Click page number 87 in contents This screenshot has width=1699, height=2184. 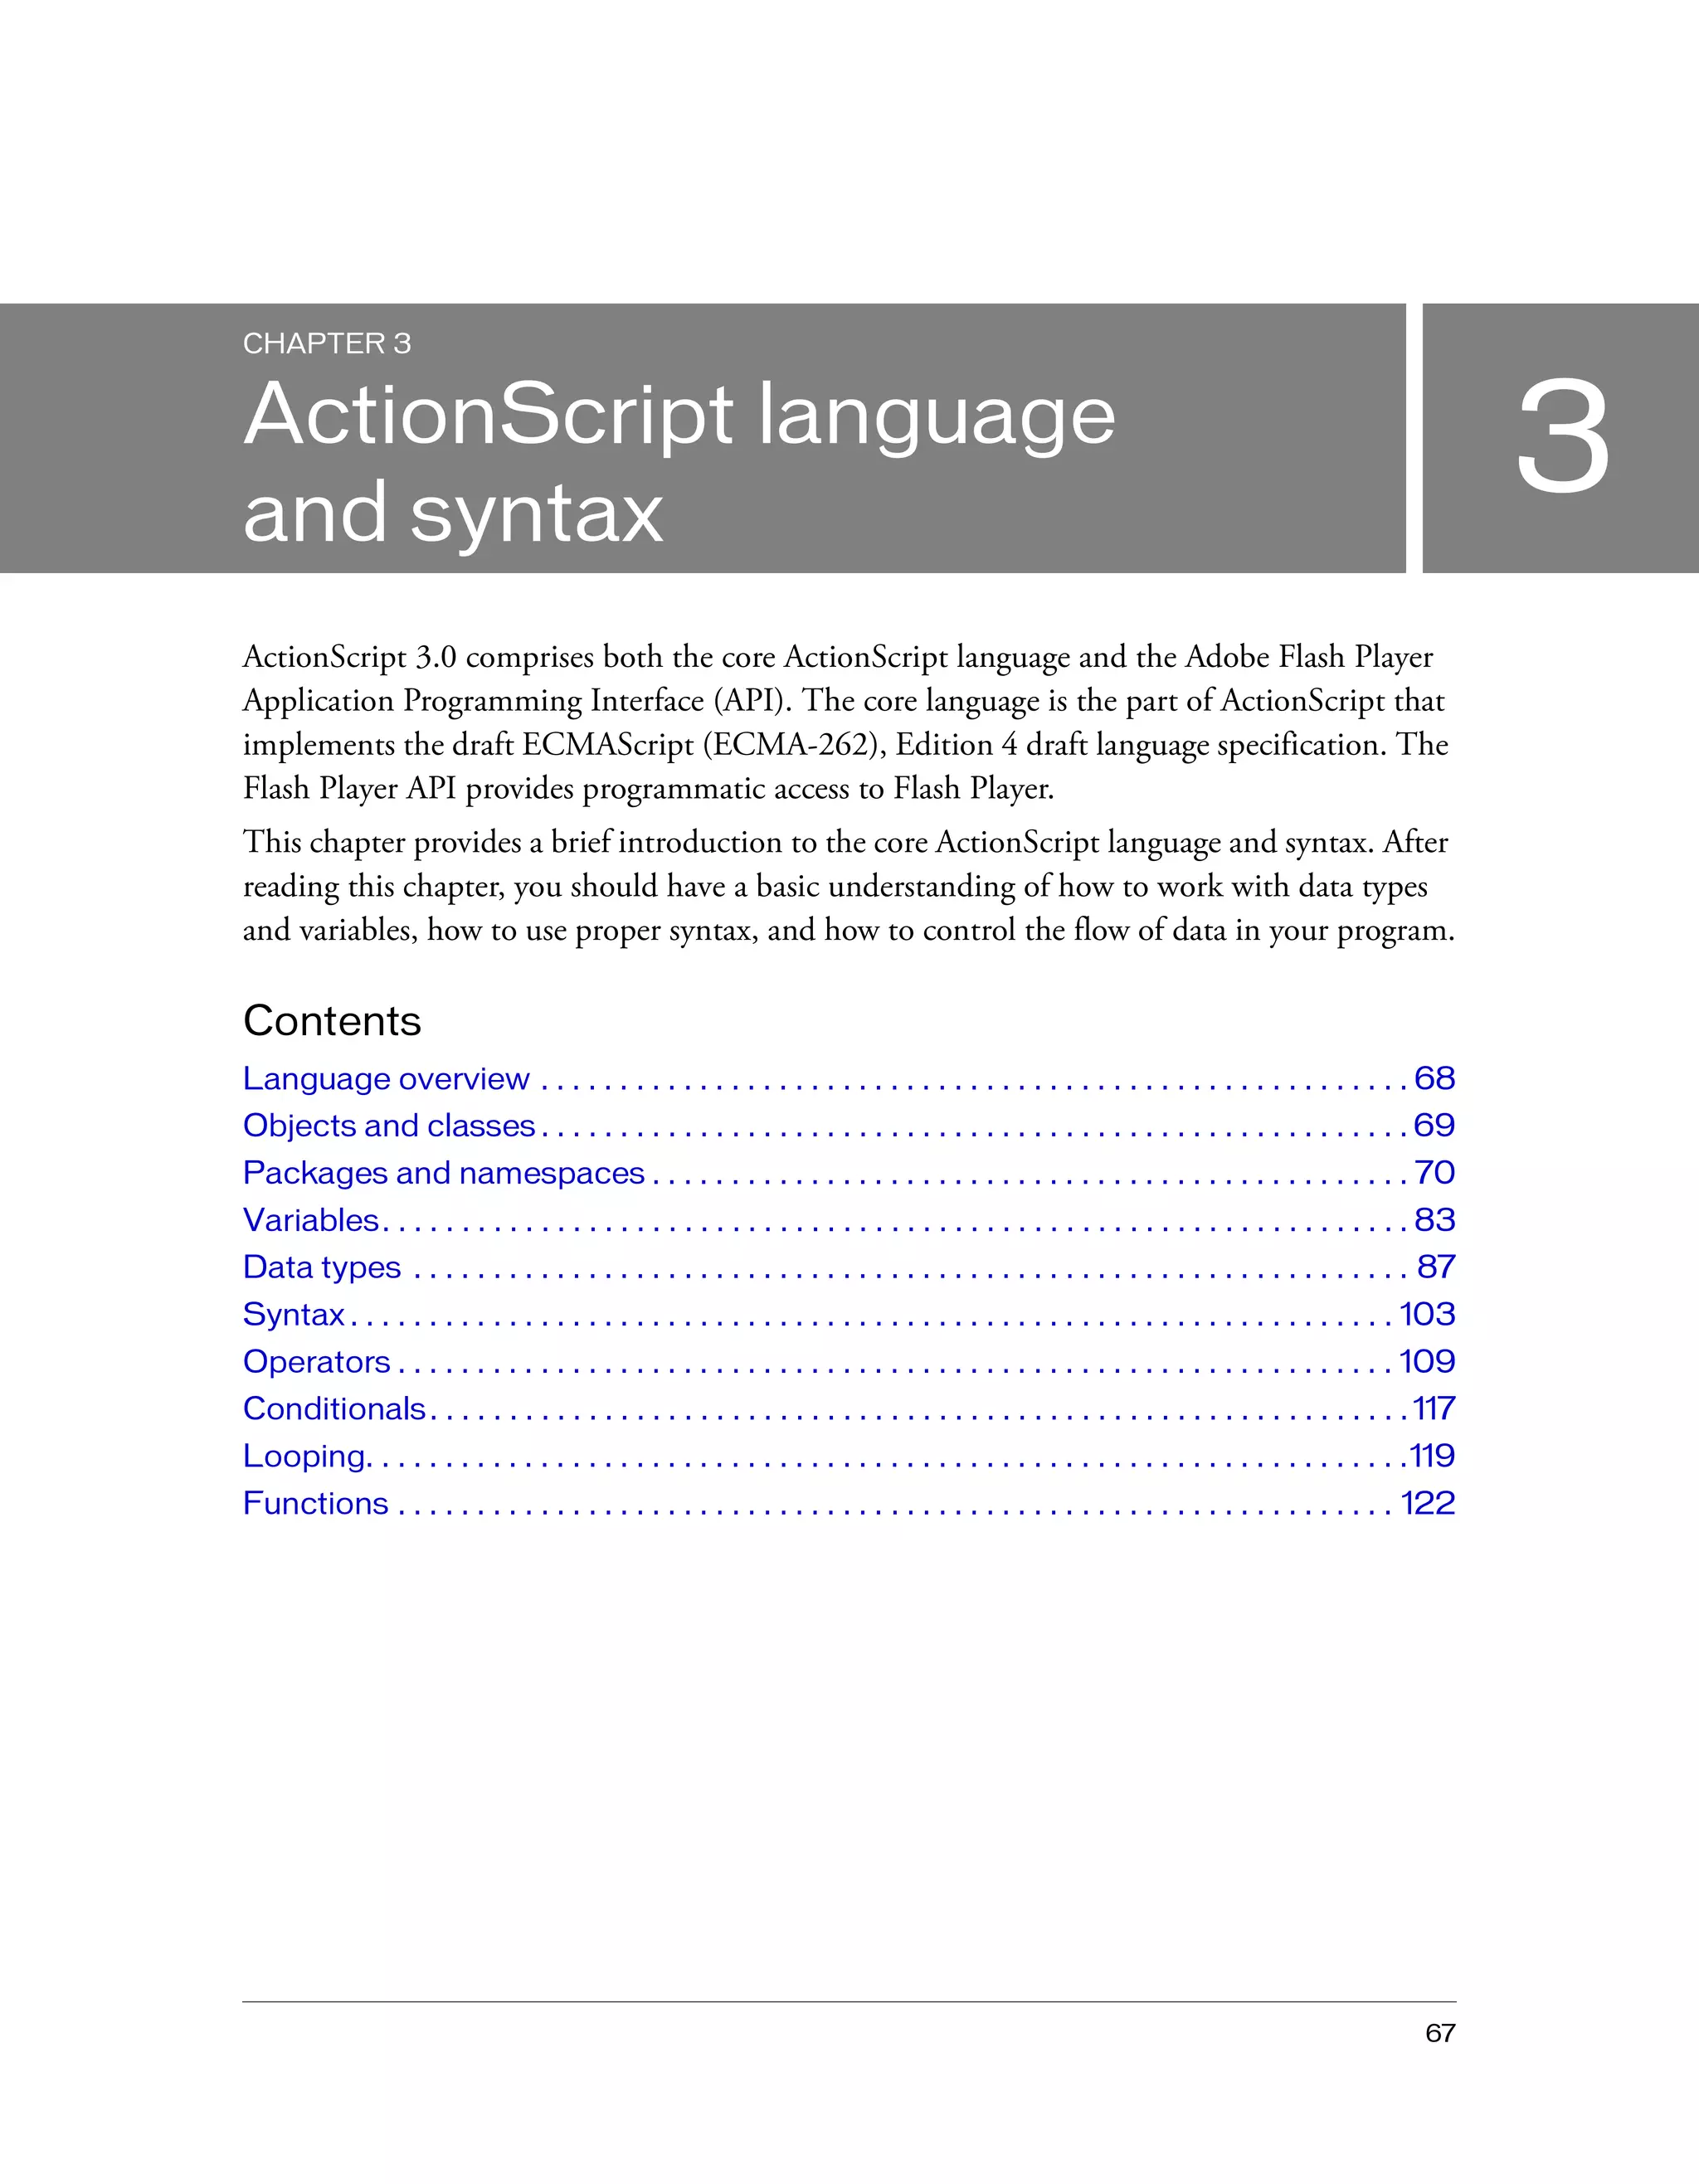1436,1267
